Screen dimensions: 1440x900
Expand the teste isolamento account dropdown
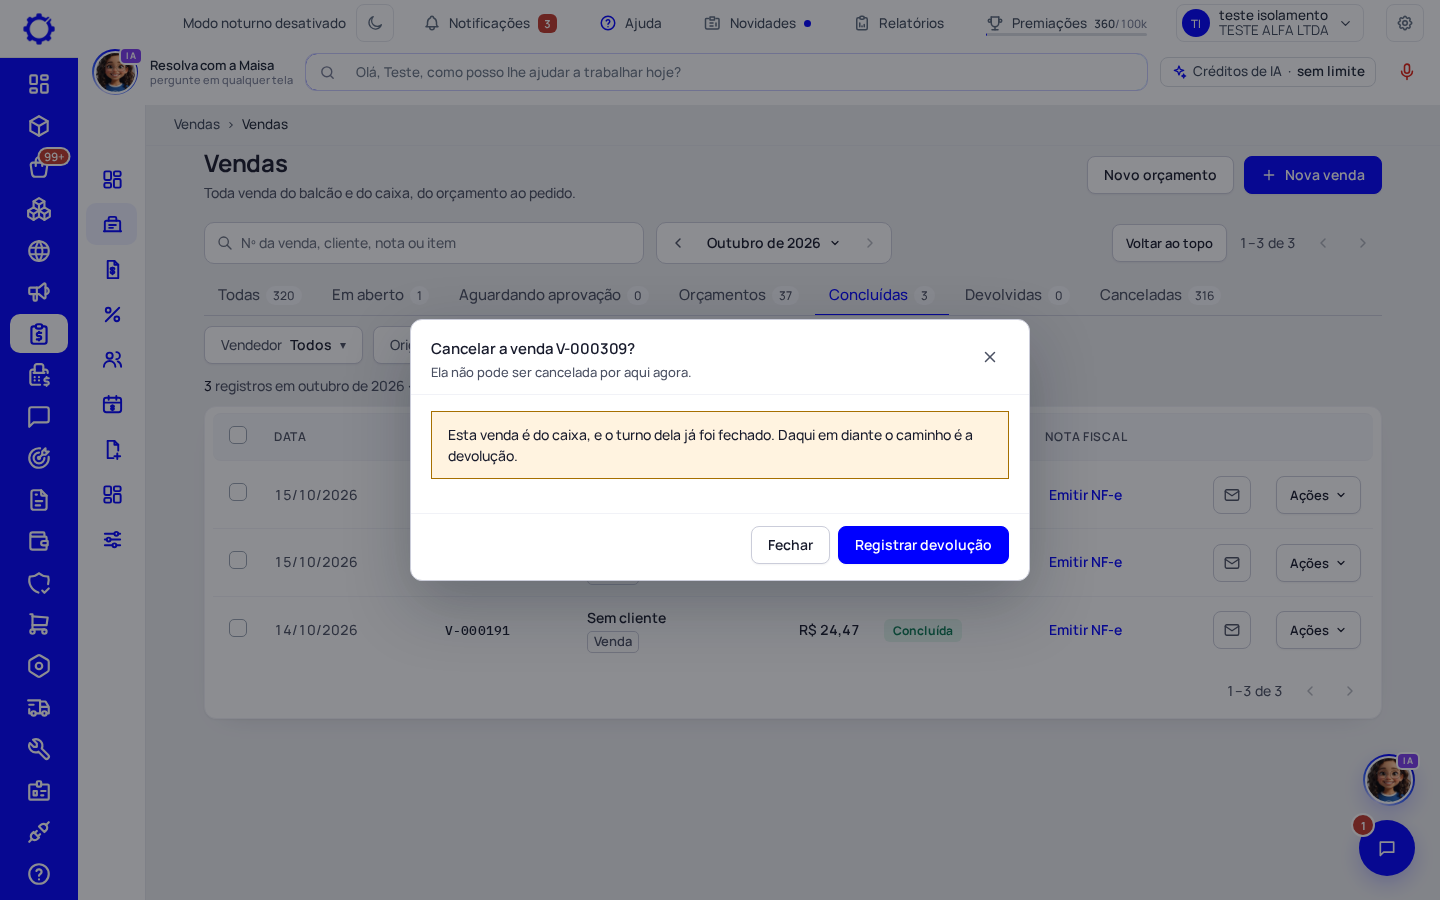point(1270,23)
